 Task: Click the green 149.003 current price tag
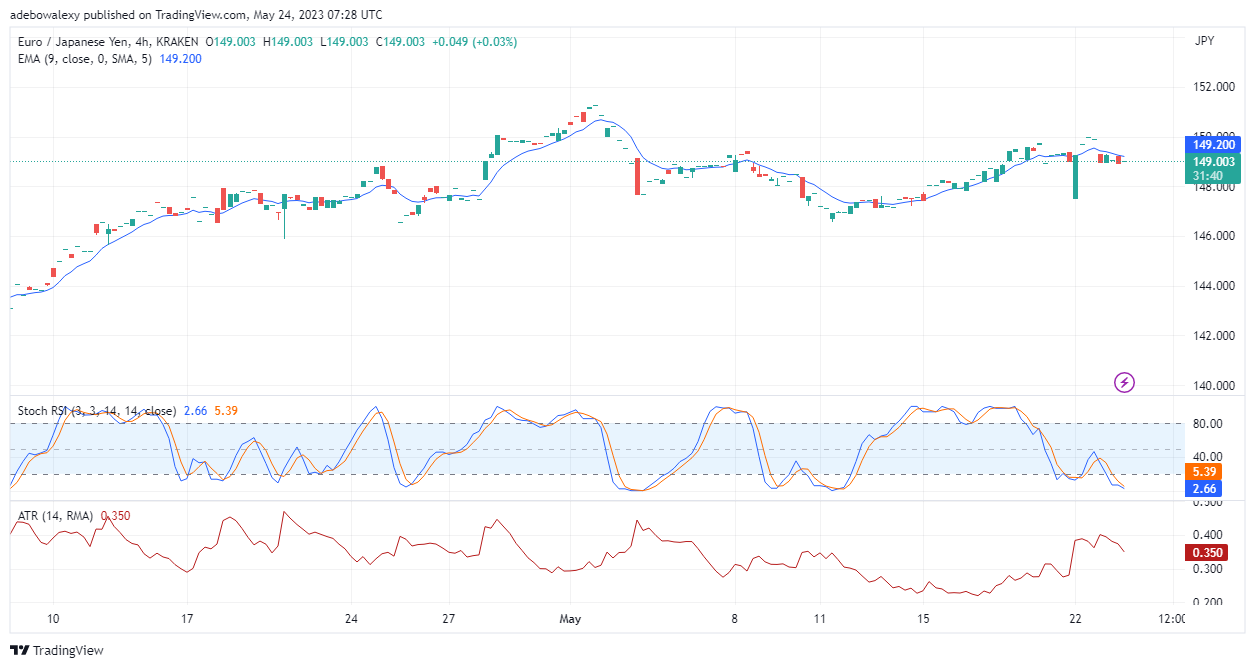pyautogui.click(x=1211, y=161)
